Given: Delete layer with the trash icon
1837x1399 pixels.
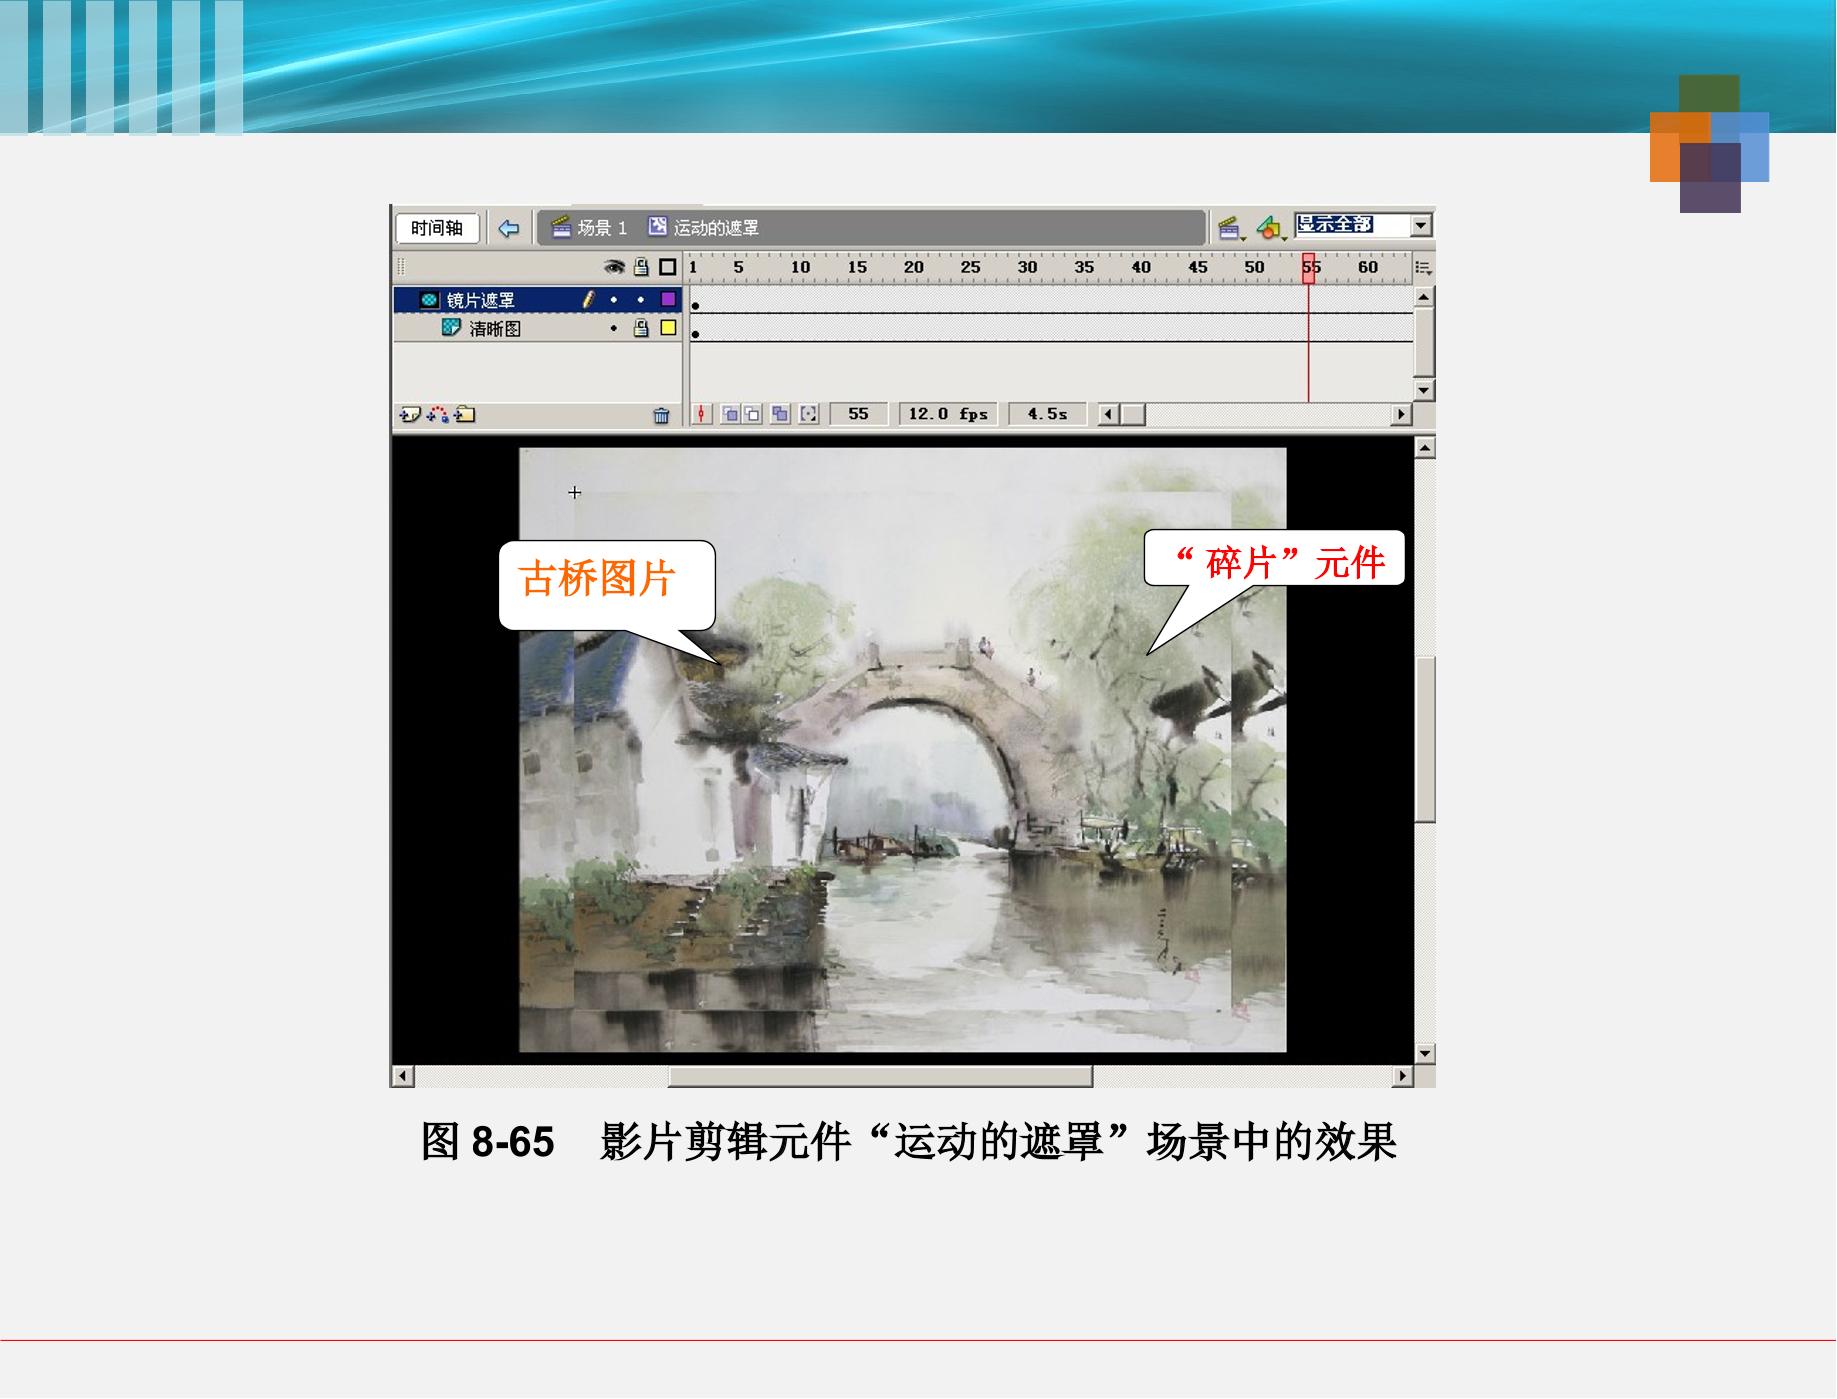Looking at the screenshot, I should coord(661,415).
